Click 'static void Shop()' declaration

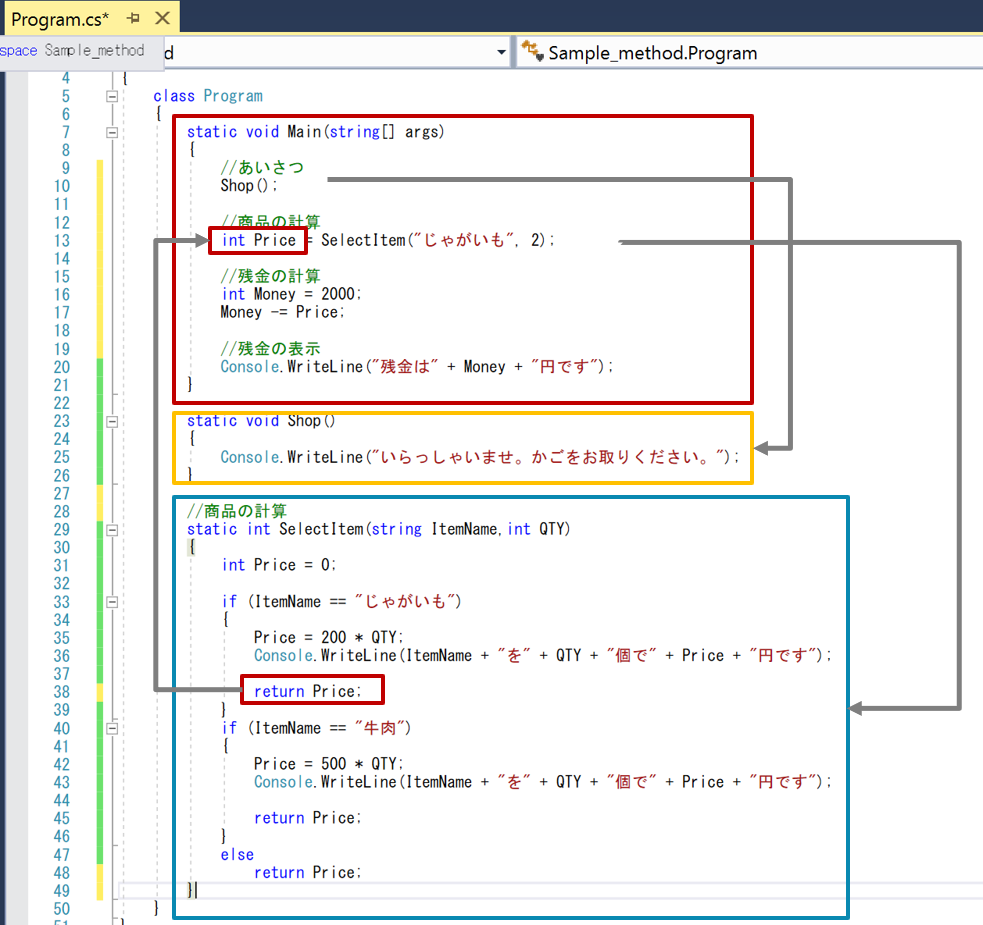tap(261, 421)
